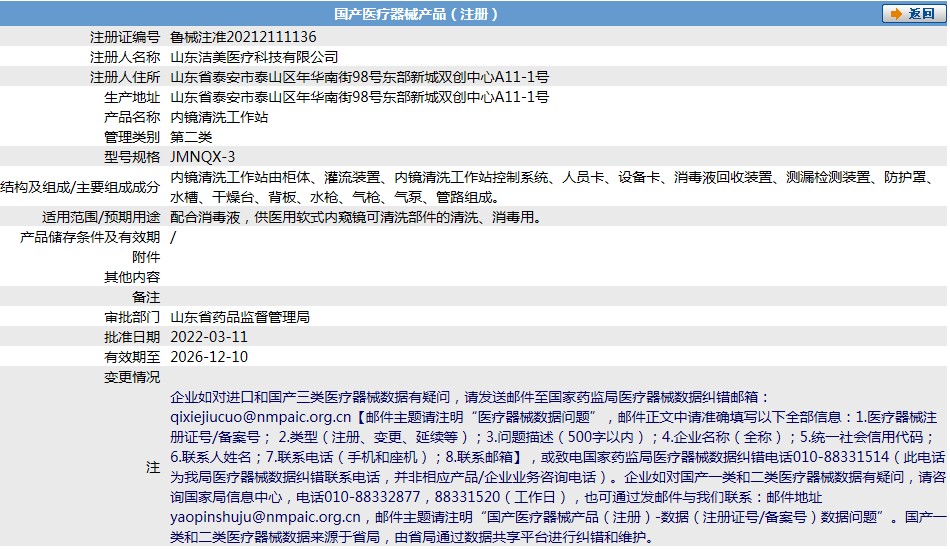The width and height of the screenshot is (950, 549).
Task: Click email qixiejiucuo@nmpaic.org.cn in the note
Action: point(261,417)
